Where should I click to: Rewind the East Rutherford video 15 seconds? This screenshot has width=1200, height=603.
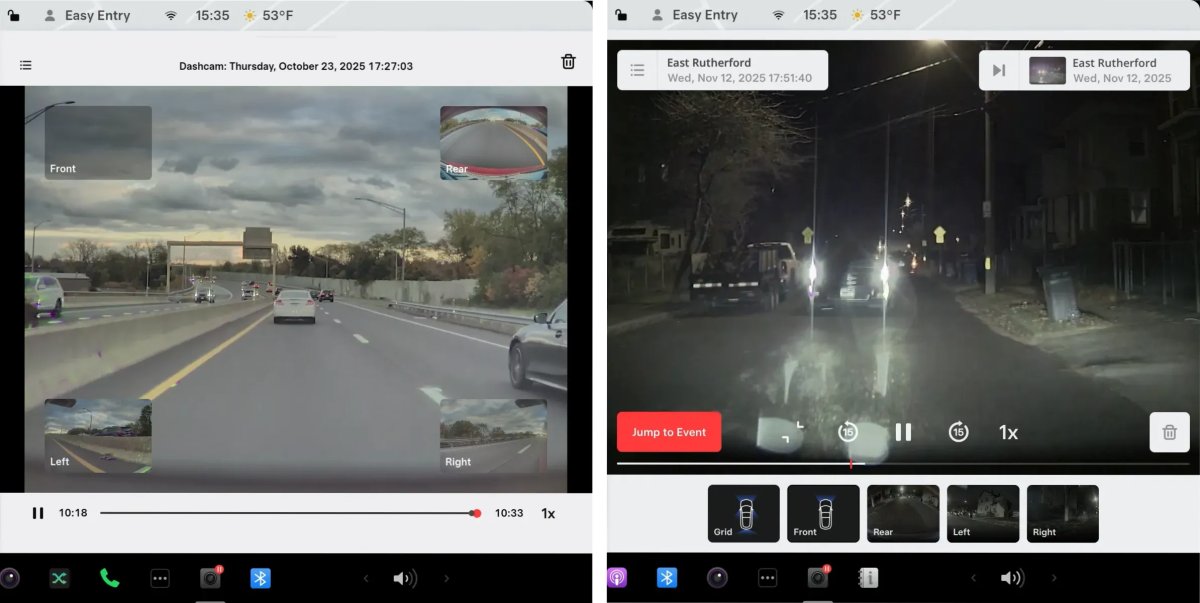tap(848, 432)
